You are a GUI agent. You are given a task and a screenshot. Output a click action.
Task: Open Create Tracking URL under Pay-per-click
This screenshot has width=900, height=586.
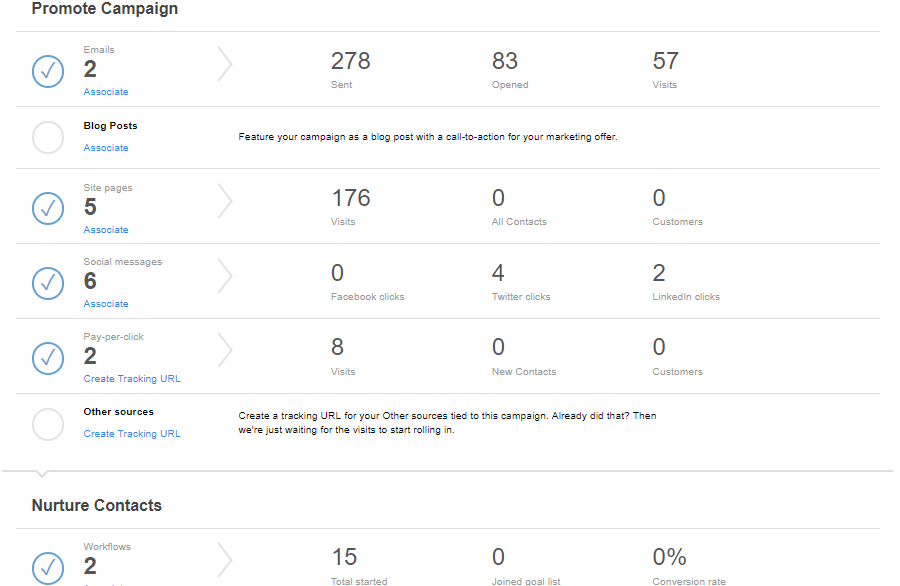coord(132,379)
